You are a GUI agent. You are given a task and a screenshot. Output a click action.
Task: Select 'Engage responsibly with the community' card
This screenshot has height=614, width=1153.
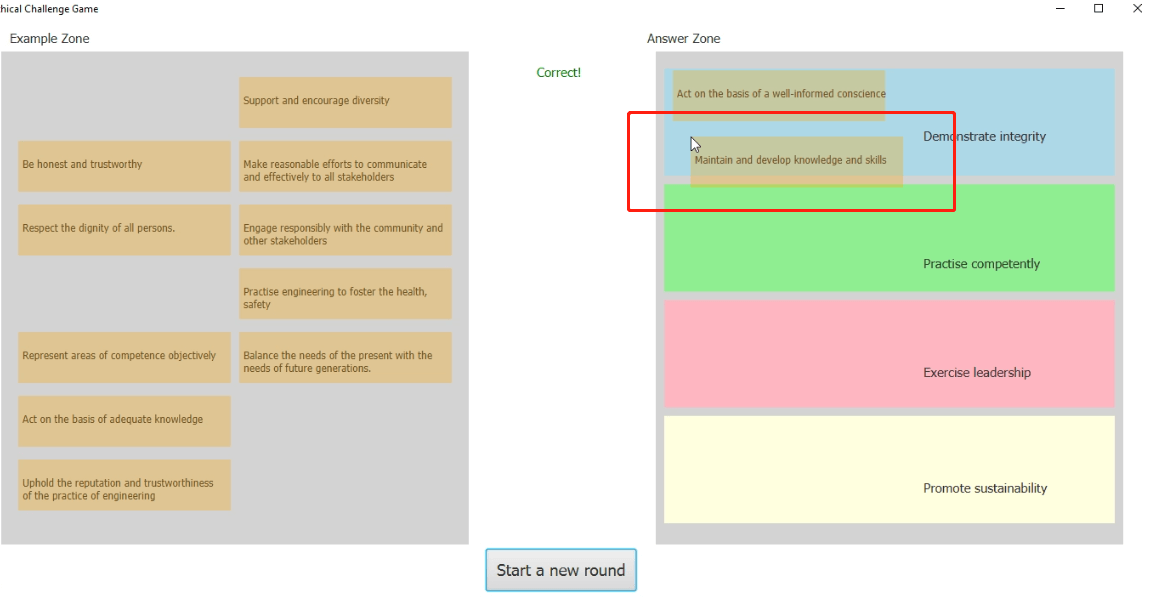click(x=345, y=230)
